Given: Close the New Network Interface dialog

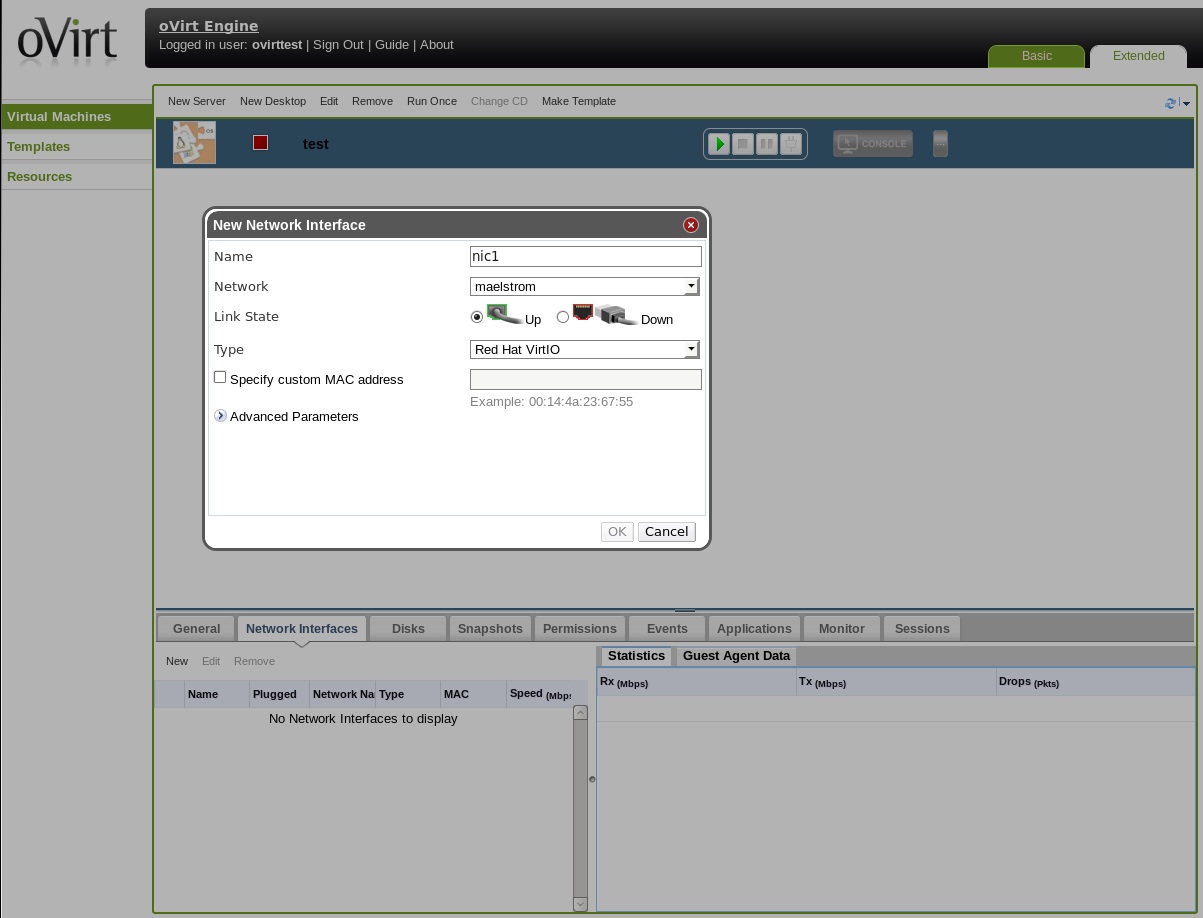Looking at the screenshot, I should pos(690,225).
